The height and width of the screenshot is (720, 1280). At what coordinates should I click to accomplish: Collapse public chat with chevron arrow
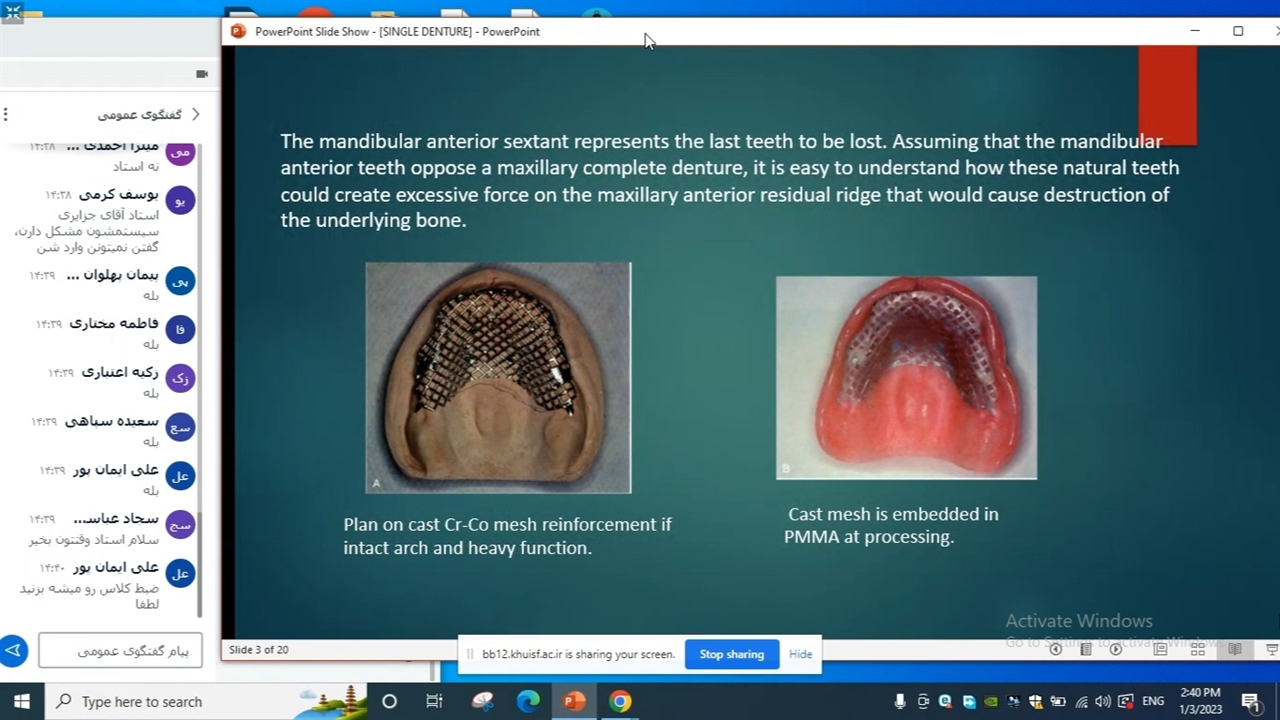click(x=196, y=114)
